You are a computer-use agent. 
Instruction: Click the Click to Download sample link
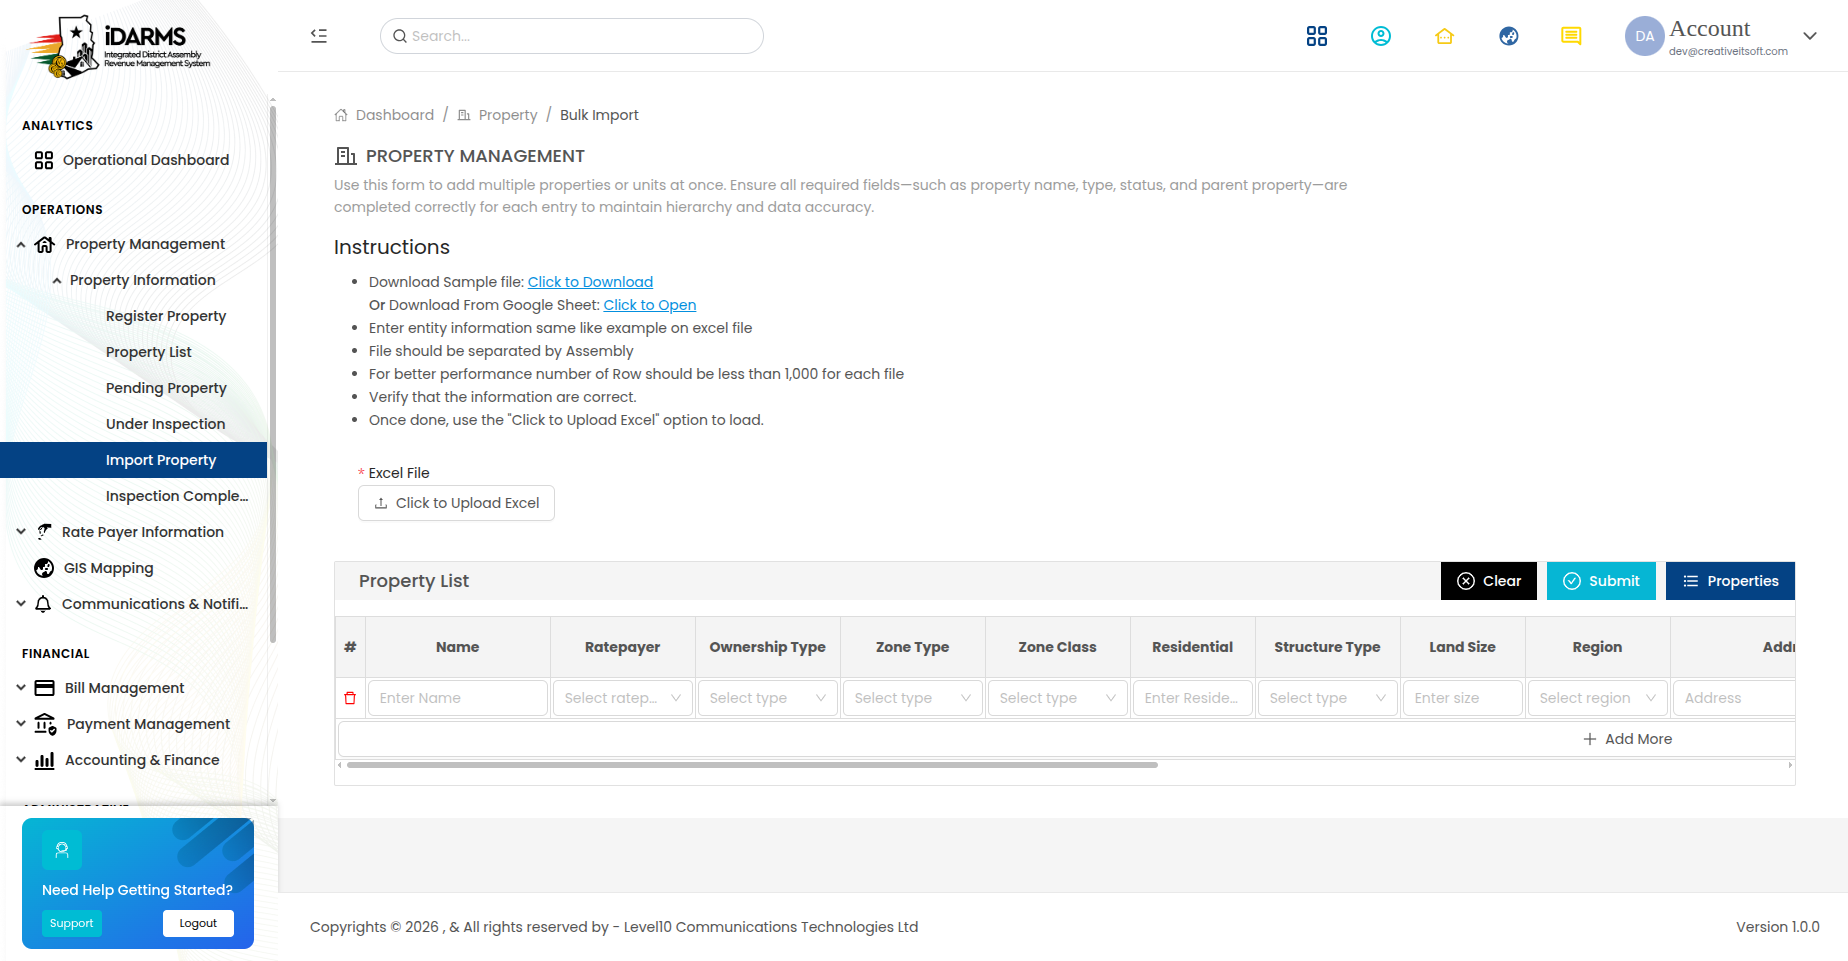click(x=590, y=282)
